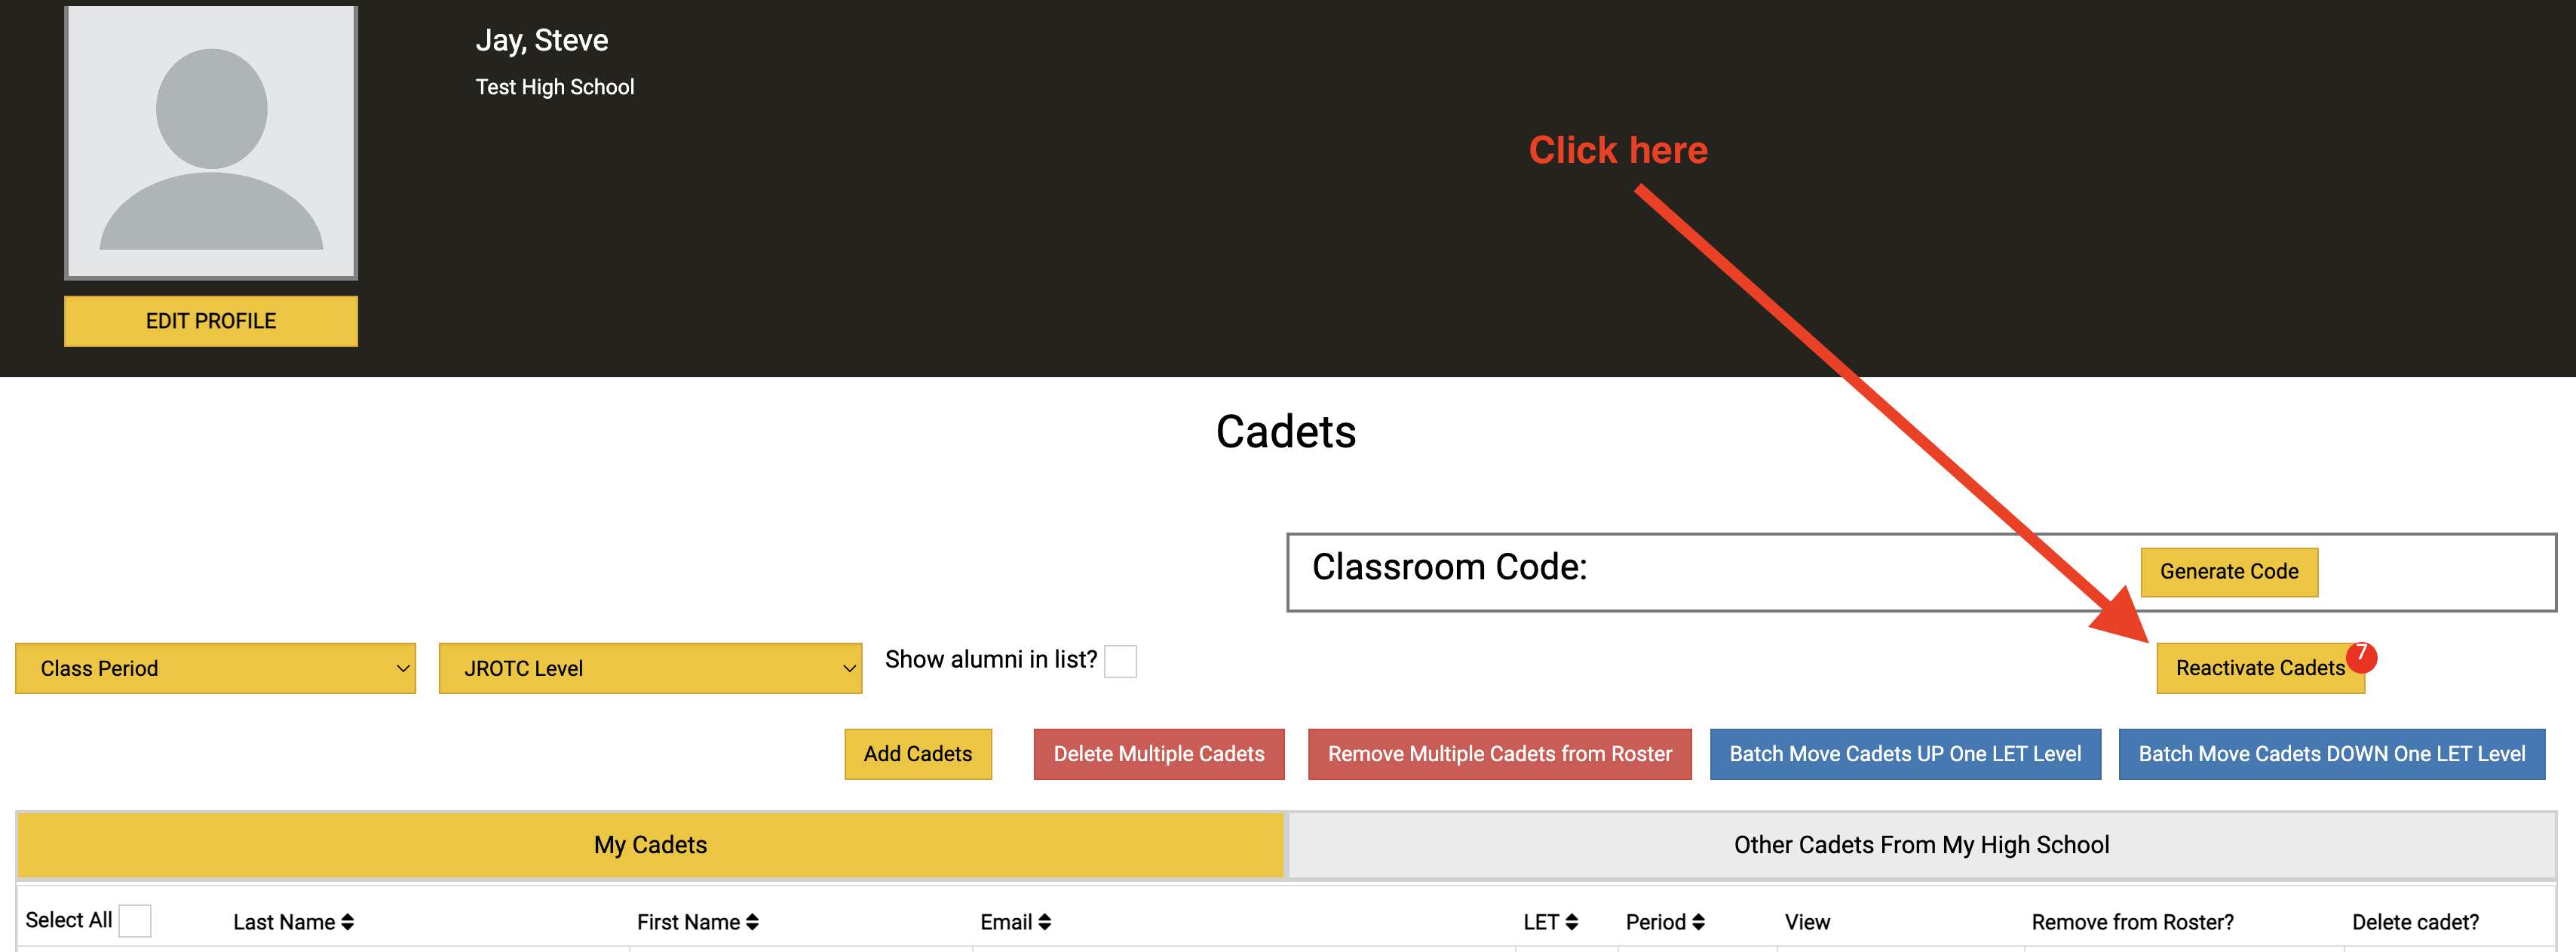This screenshot has height=952, width=2576.
Task: Click Delete Multiple Cadets button
Action: [1158, 754]
